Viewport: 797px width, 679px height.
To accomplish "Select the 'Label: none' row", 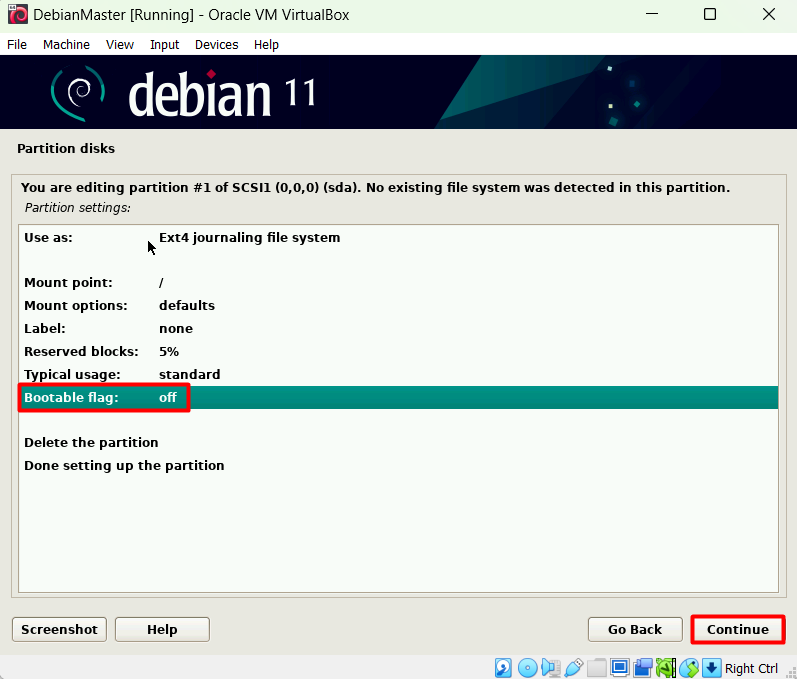I will click(398, 328).
